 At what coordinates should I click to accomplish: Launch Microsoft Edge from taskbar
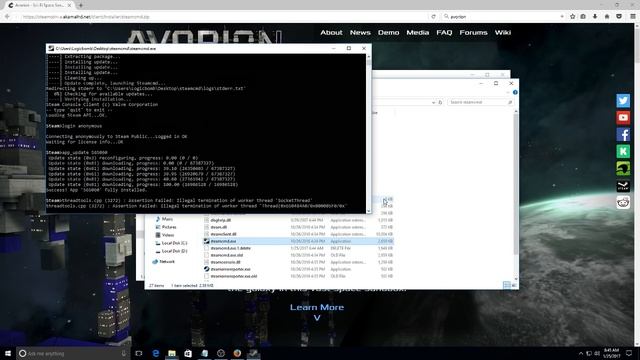[156, 353]
